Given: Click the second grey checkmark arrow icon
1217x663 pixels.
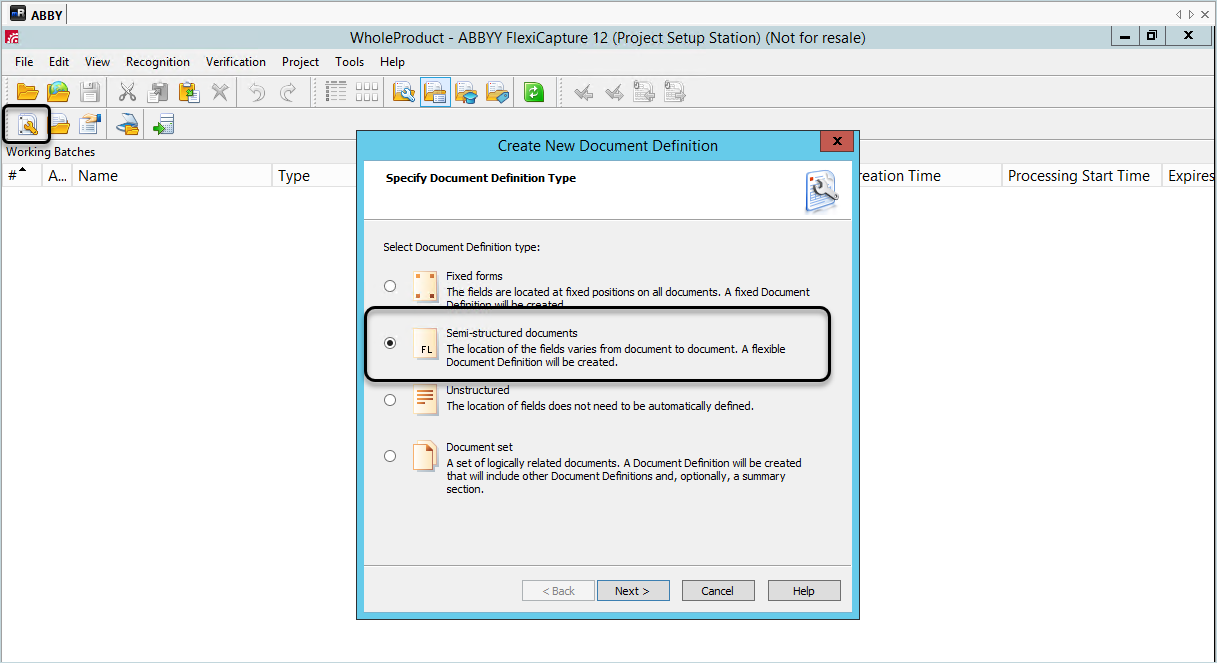Looking at the screenshot, I should coord(614,93).
